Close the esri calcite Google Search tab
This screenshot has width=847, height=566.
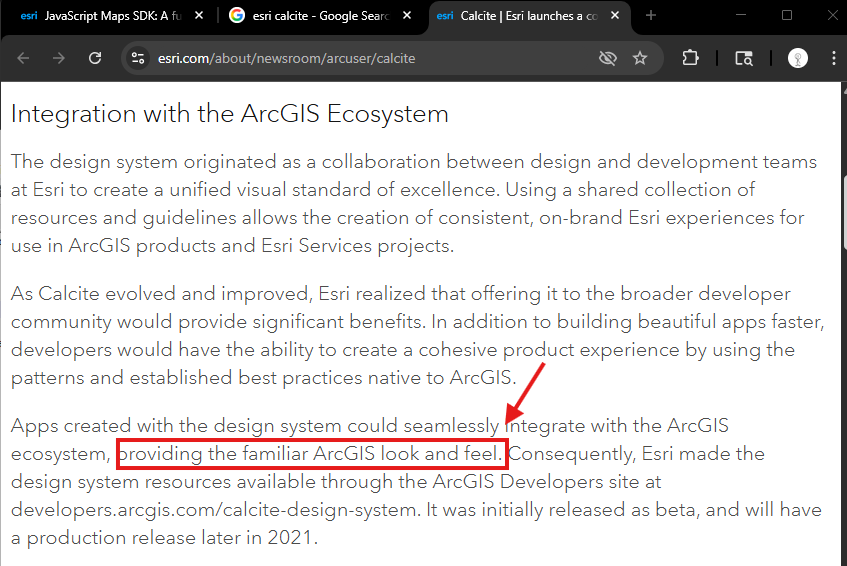pos(407,16)
